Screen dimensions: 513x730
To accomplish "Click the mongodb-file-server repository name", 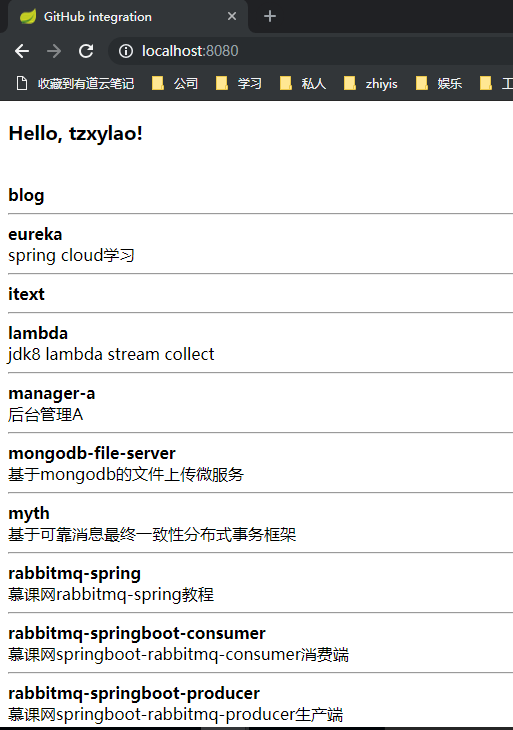I will click(92, 453).
